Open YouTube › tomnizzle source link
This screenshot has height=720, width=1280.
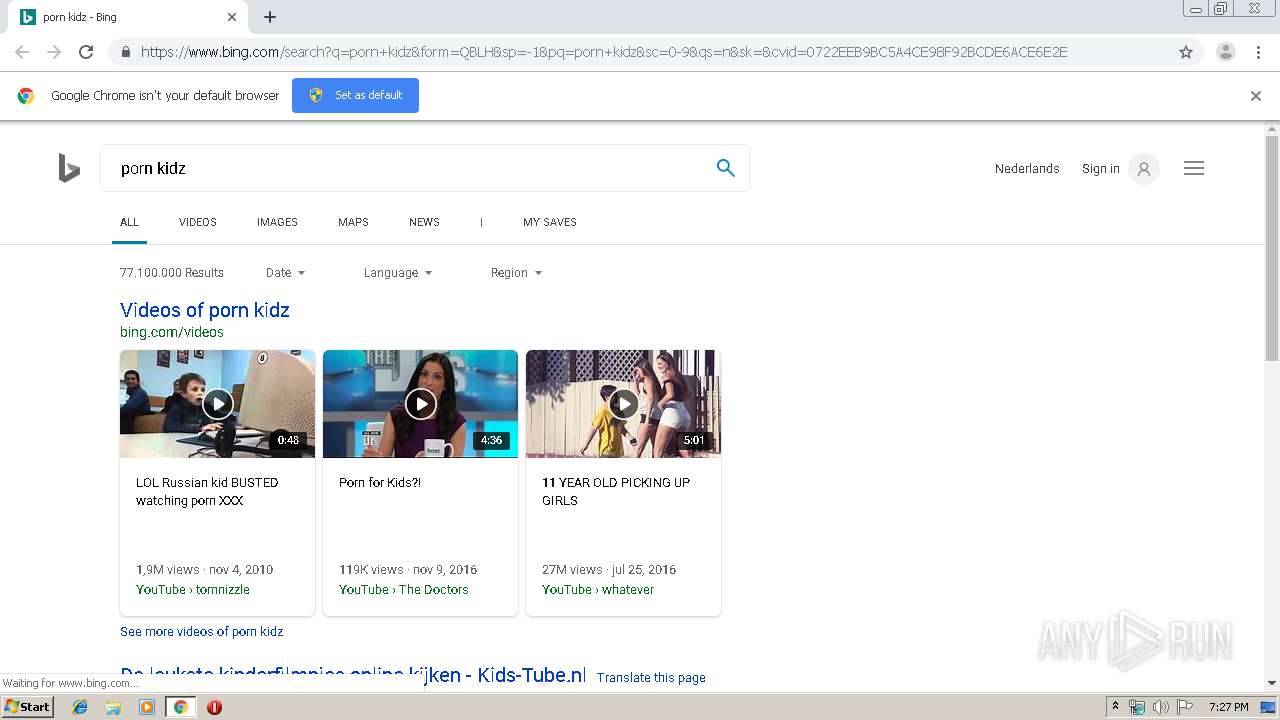(x=193, y=590)
